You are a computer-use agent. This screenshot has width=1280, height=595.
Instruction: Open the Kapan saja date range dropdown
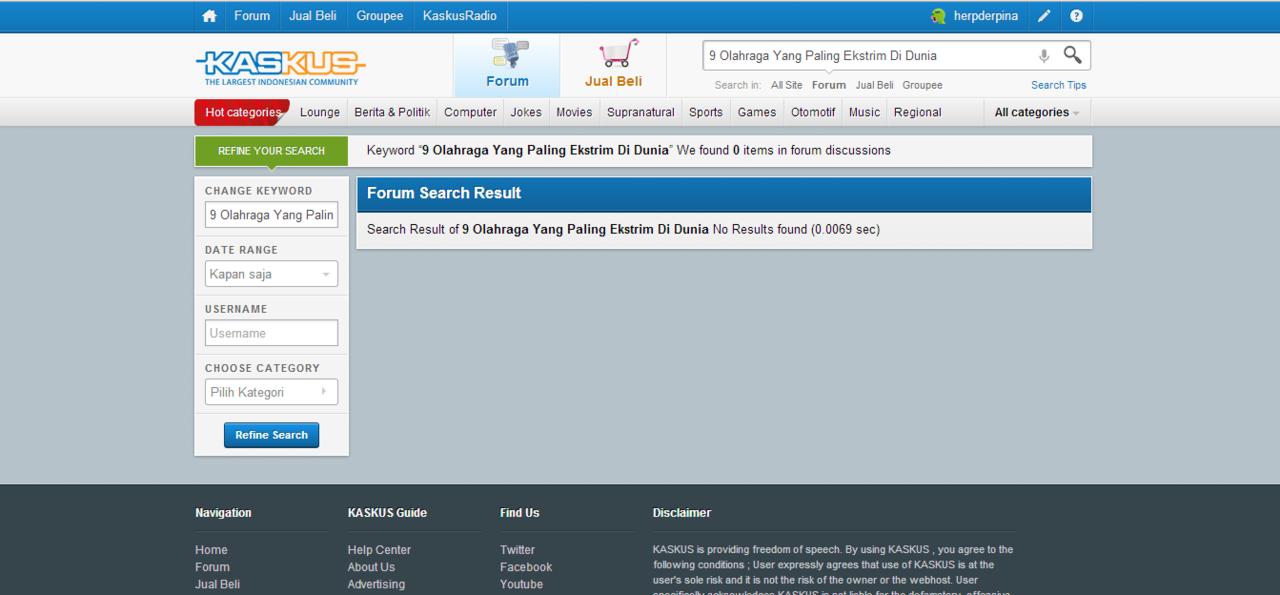click(271, 274)
